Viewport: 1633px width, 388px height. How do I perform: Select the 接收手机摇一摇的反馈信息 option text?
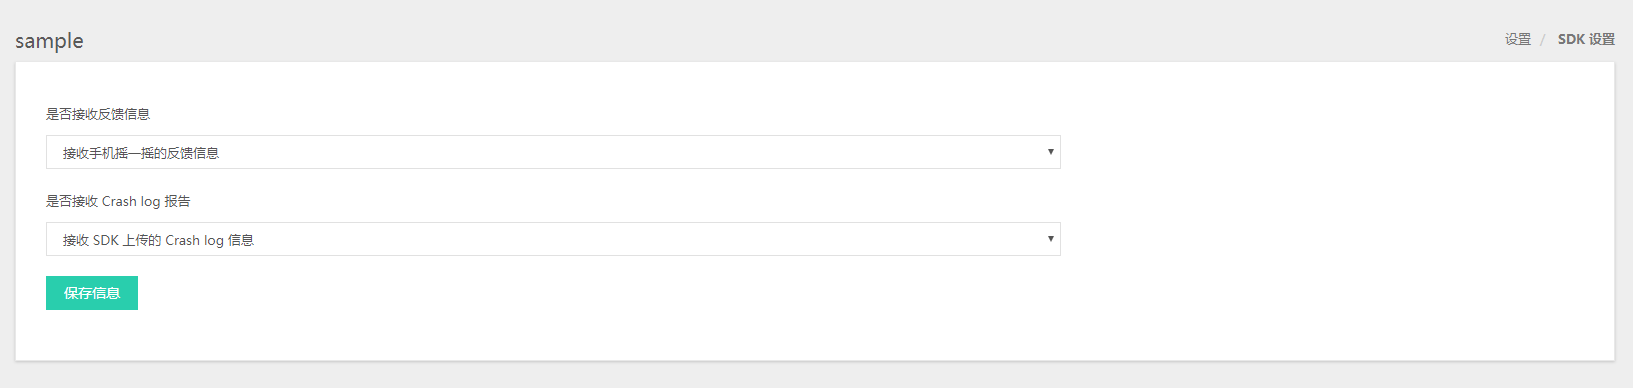point(141,153)
